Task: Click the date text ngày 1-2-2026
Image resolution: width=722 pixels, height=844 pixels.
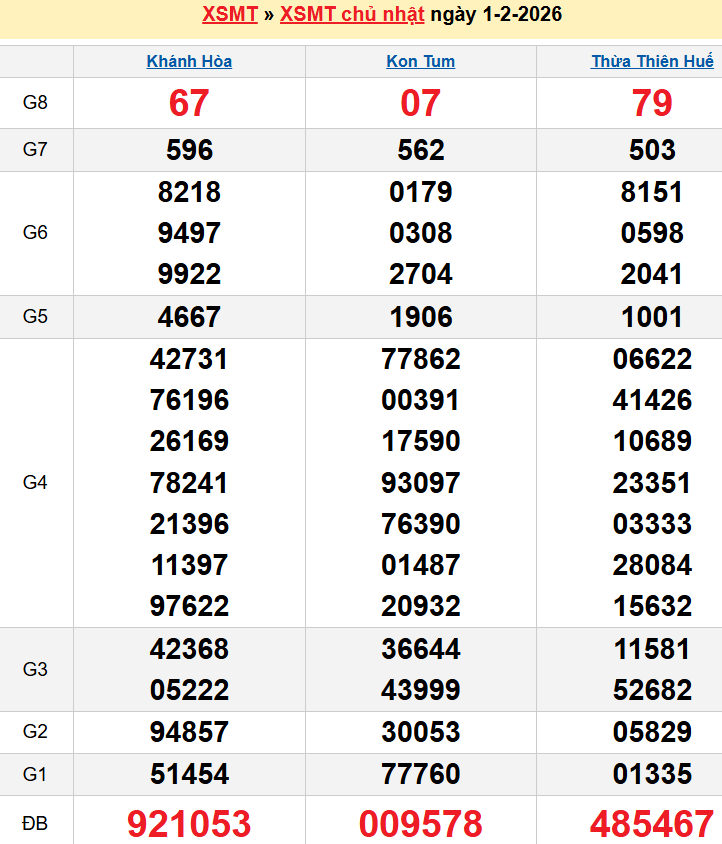Action: [x=496, y=14]
